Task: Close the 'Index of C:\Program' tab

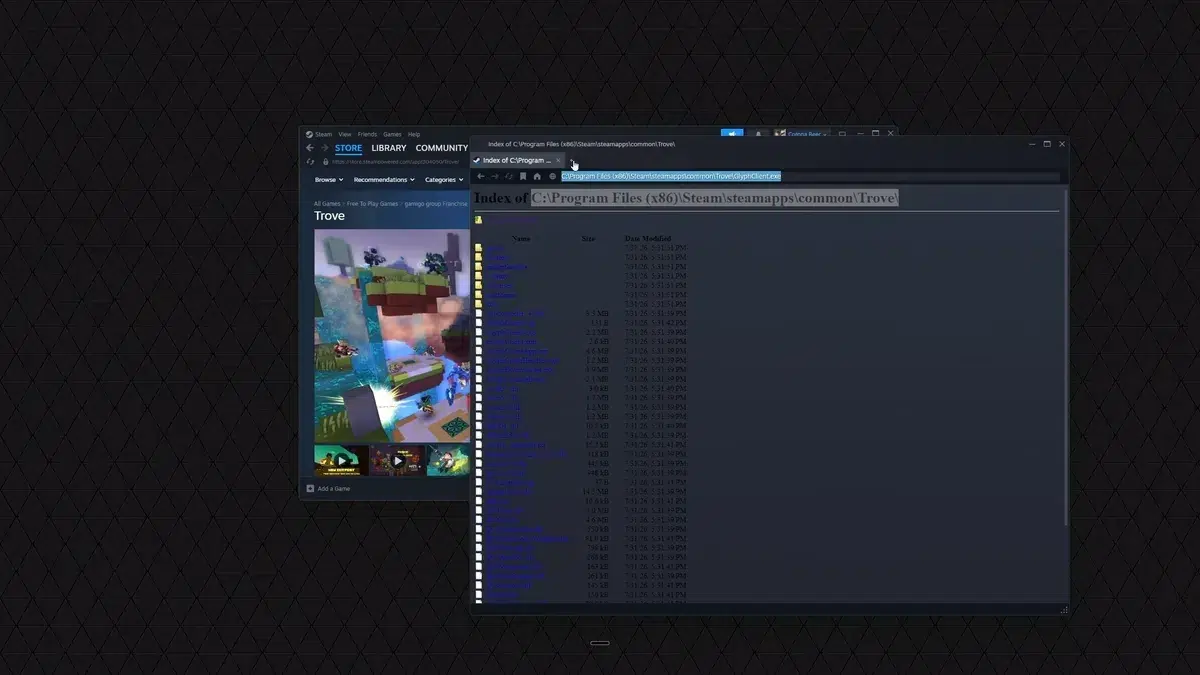Action: pyautogui.click(x=558, y=160)
